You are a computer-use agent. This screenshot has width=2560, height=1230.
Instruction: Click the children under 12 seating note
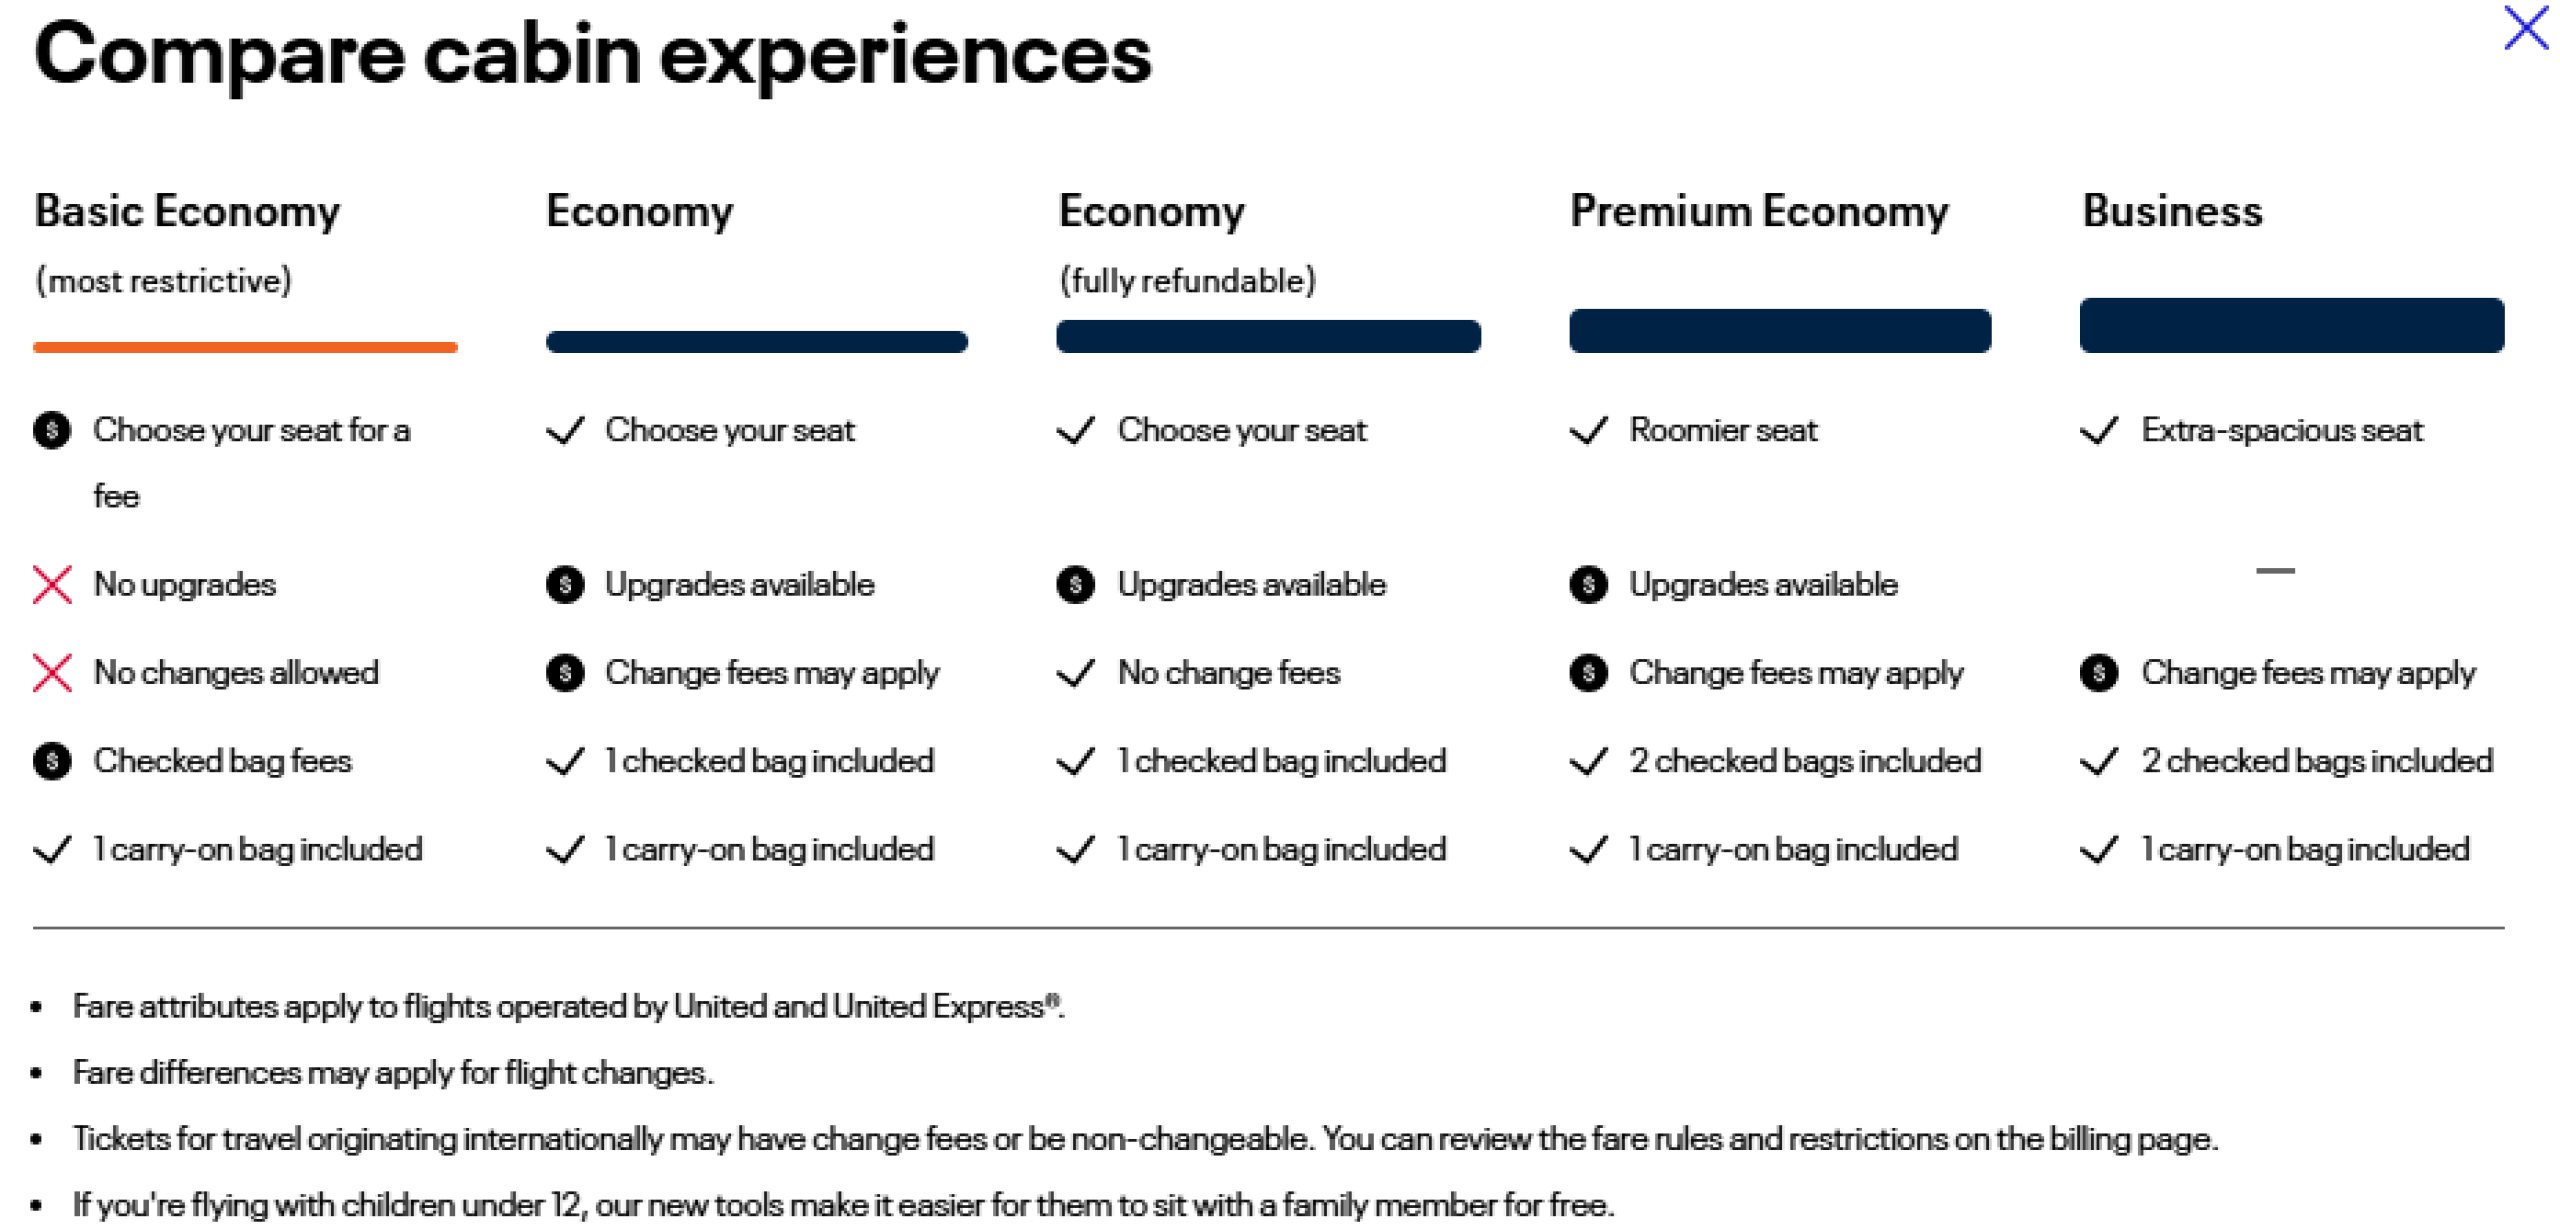point(843,1205)
